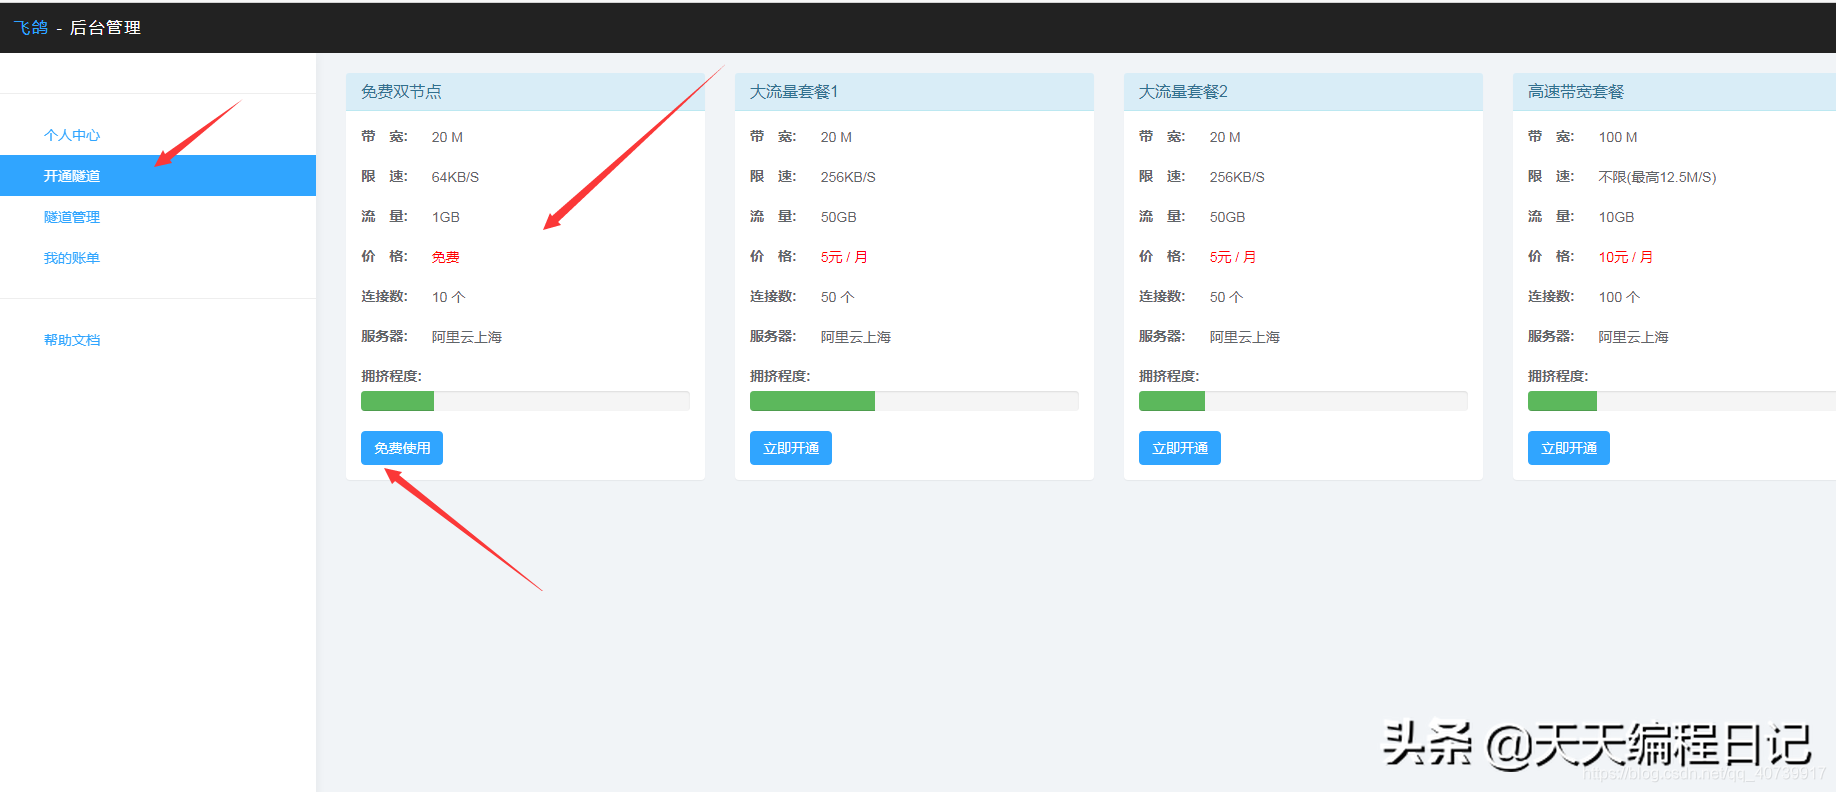Click the 1GB traffic value
This screenshot has width=1836, height=792.
(x=446, y=217)
